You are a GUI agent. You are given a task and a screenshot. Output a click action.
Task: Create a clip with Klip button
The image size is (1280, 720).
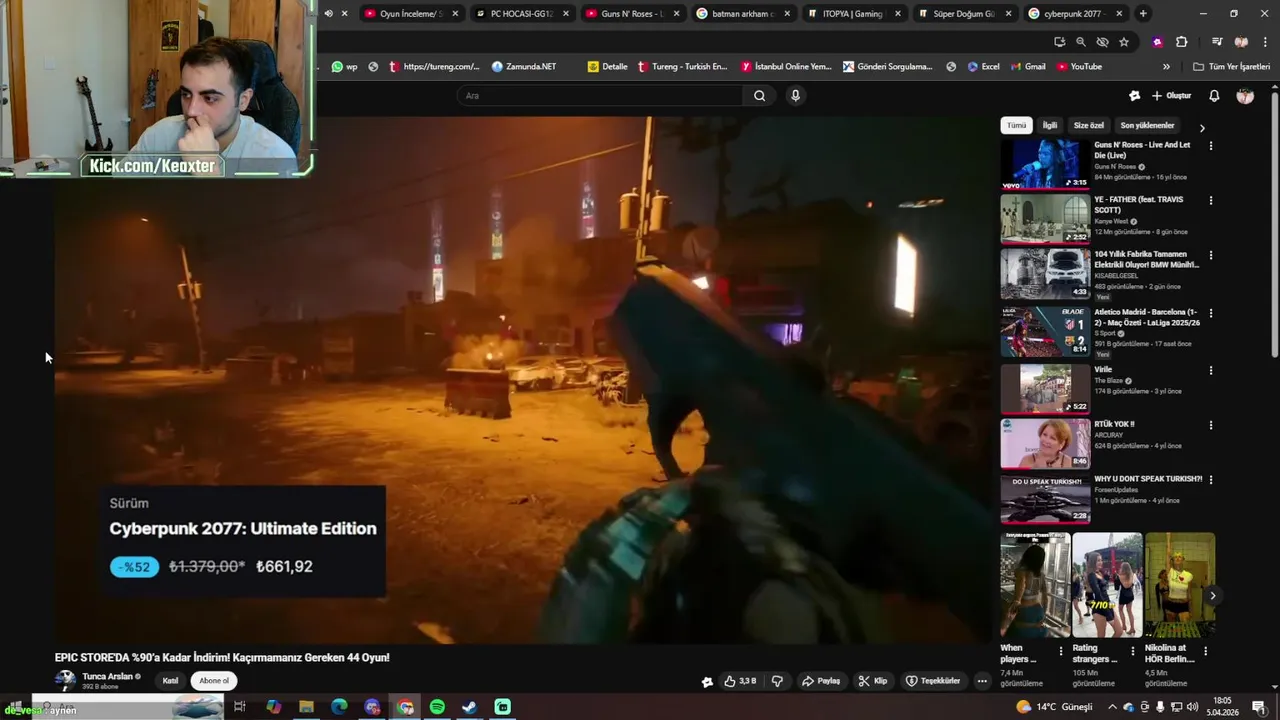(x=872, y=681)
